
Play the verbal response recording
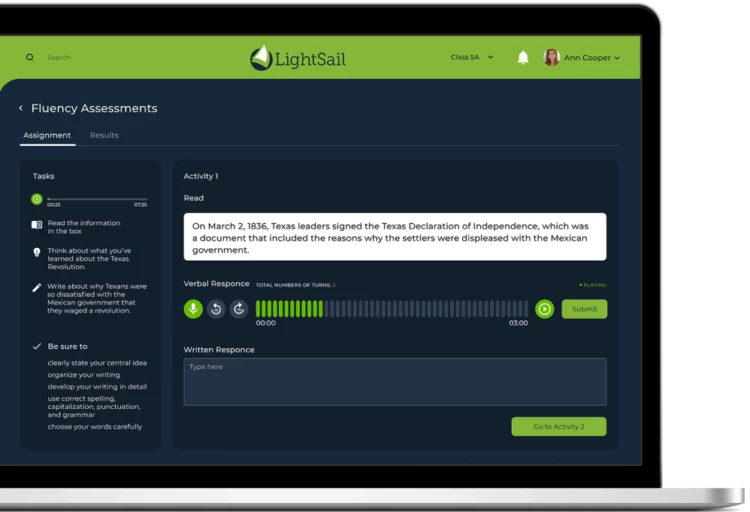(544, 309)
